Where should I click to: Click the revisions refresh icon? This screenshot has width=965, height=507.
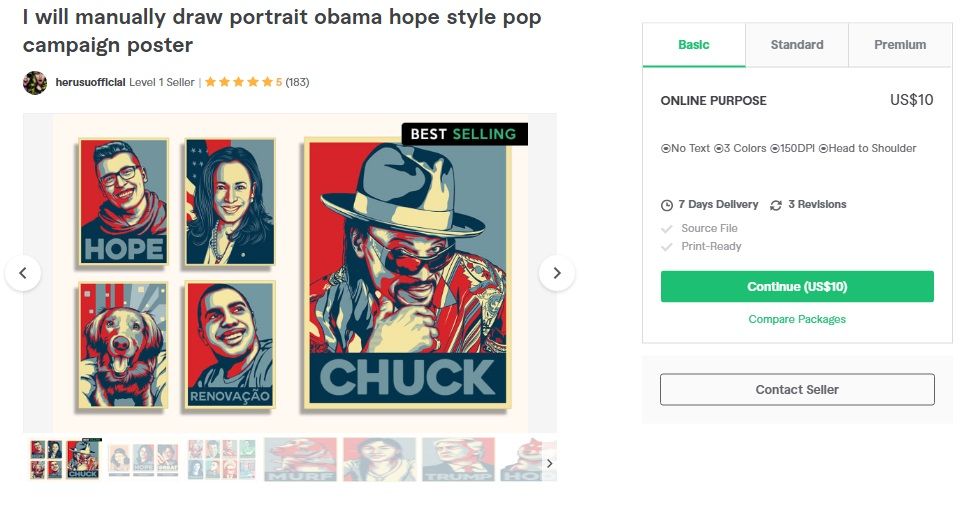(x=776, y=205)
